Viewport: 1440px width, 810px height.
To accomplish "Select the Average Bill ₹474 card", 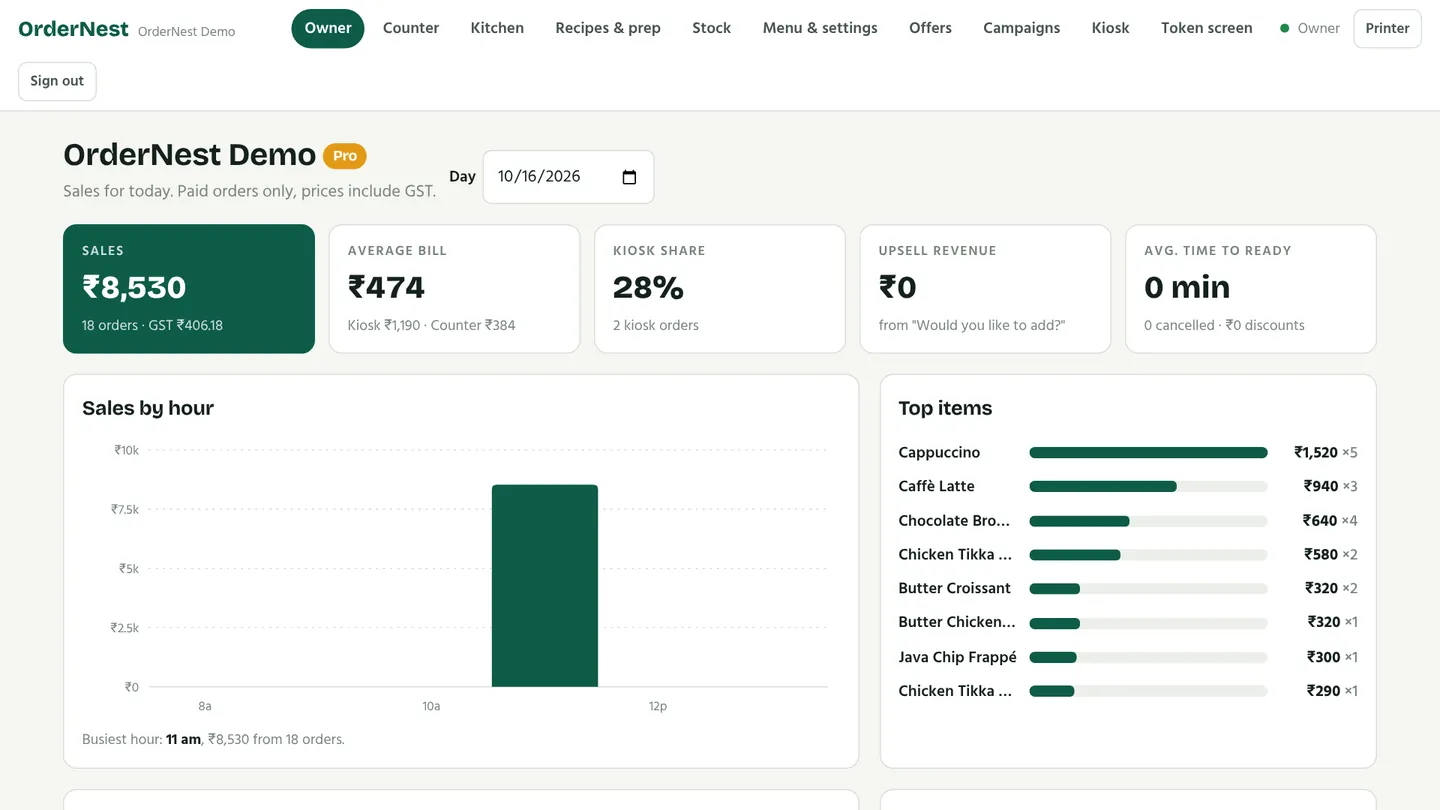I will [x=454, y=289].
